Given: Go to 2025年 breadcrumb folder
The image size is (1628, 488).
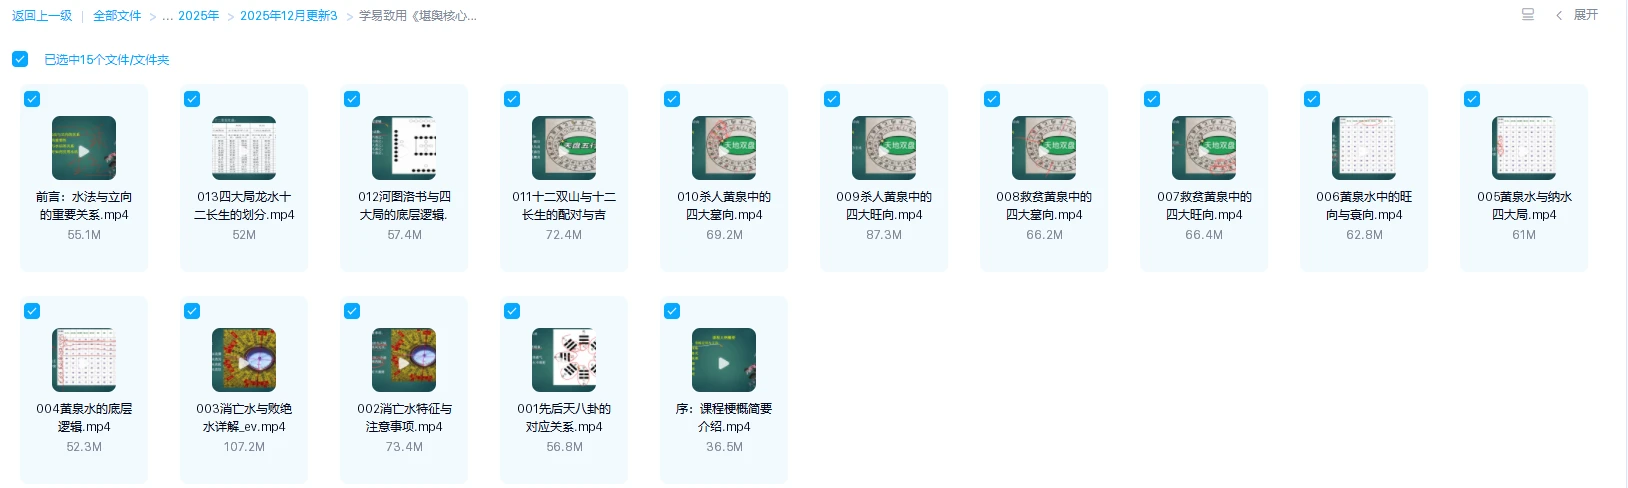Looking at the screenshot, I should [x=198, y=16].
